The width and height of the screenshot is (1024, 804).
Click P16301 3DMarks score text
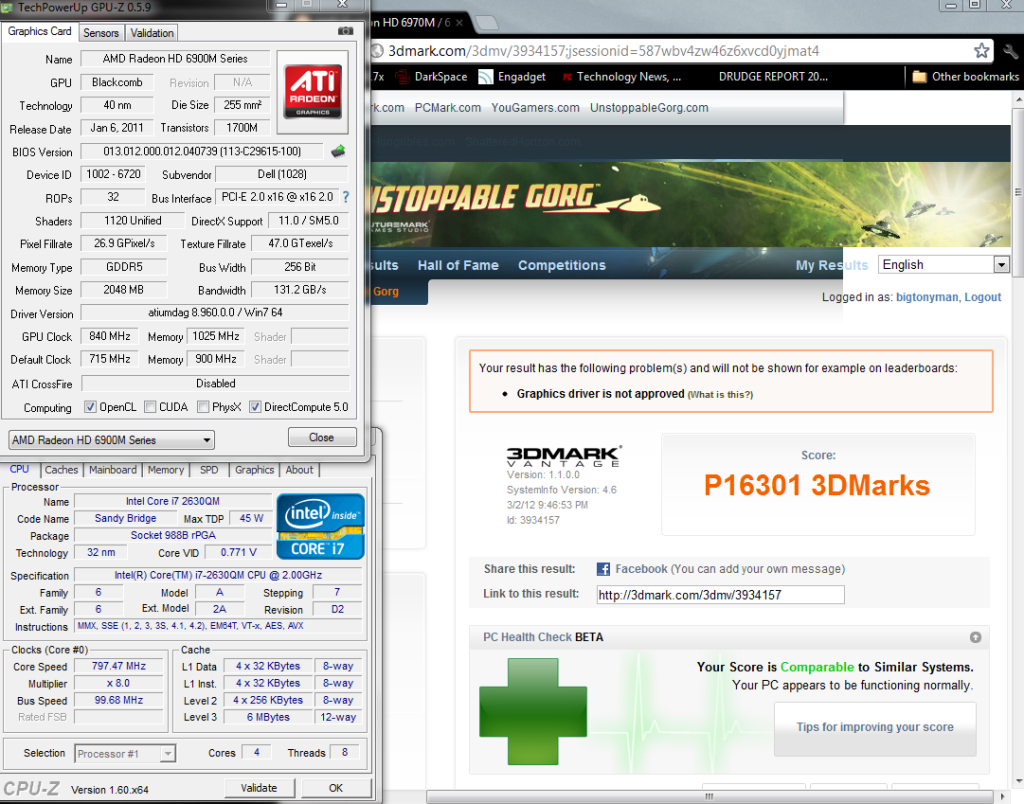(x=817, y=485)
